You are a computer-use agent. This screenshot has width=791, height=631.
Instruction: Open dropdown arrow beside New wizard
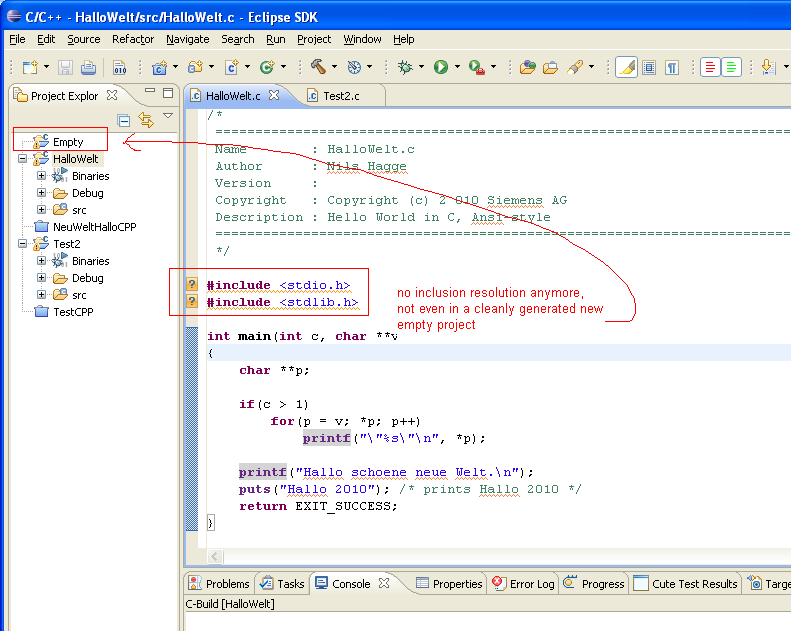pyautogui.click(x=46, y=67)
